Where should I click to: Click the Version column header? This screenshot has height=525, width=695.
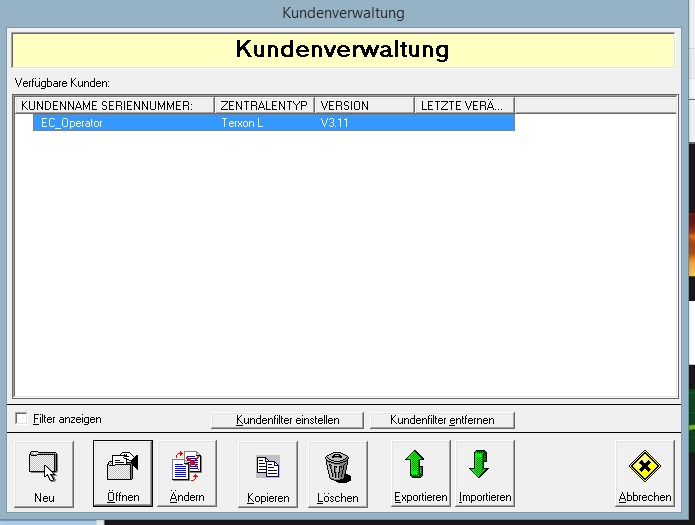364,105
